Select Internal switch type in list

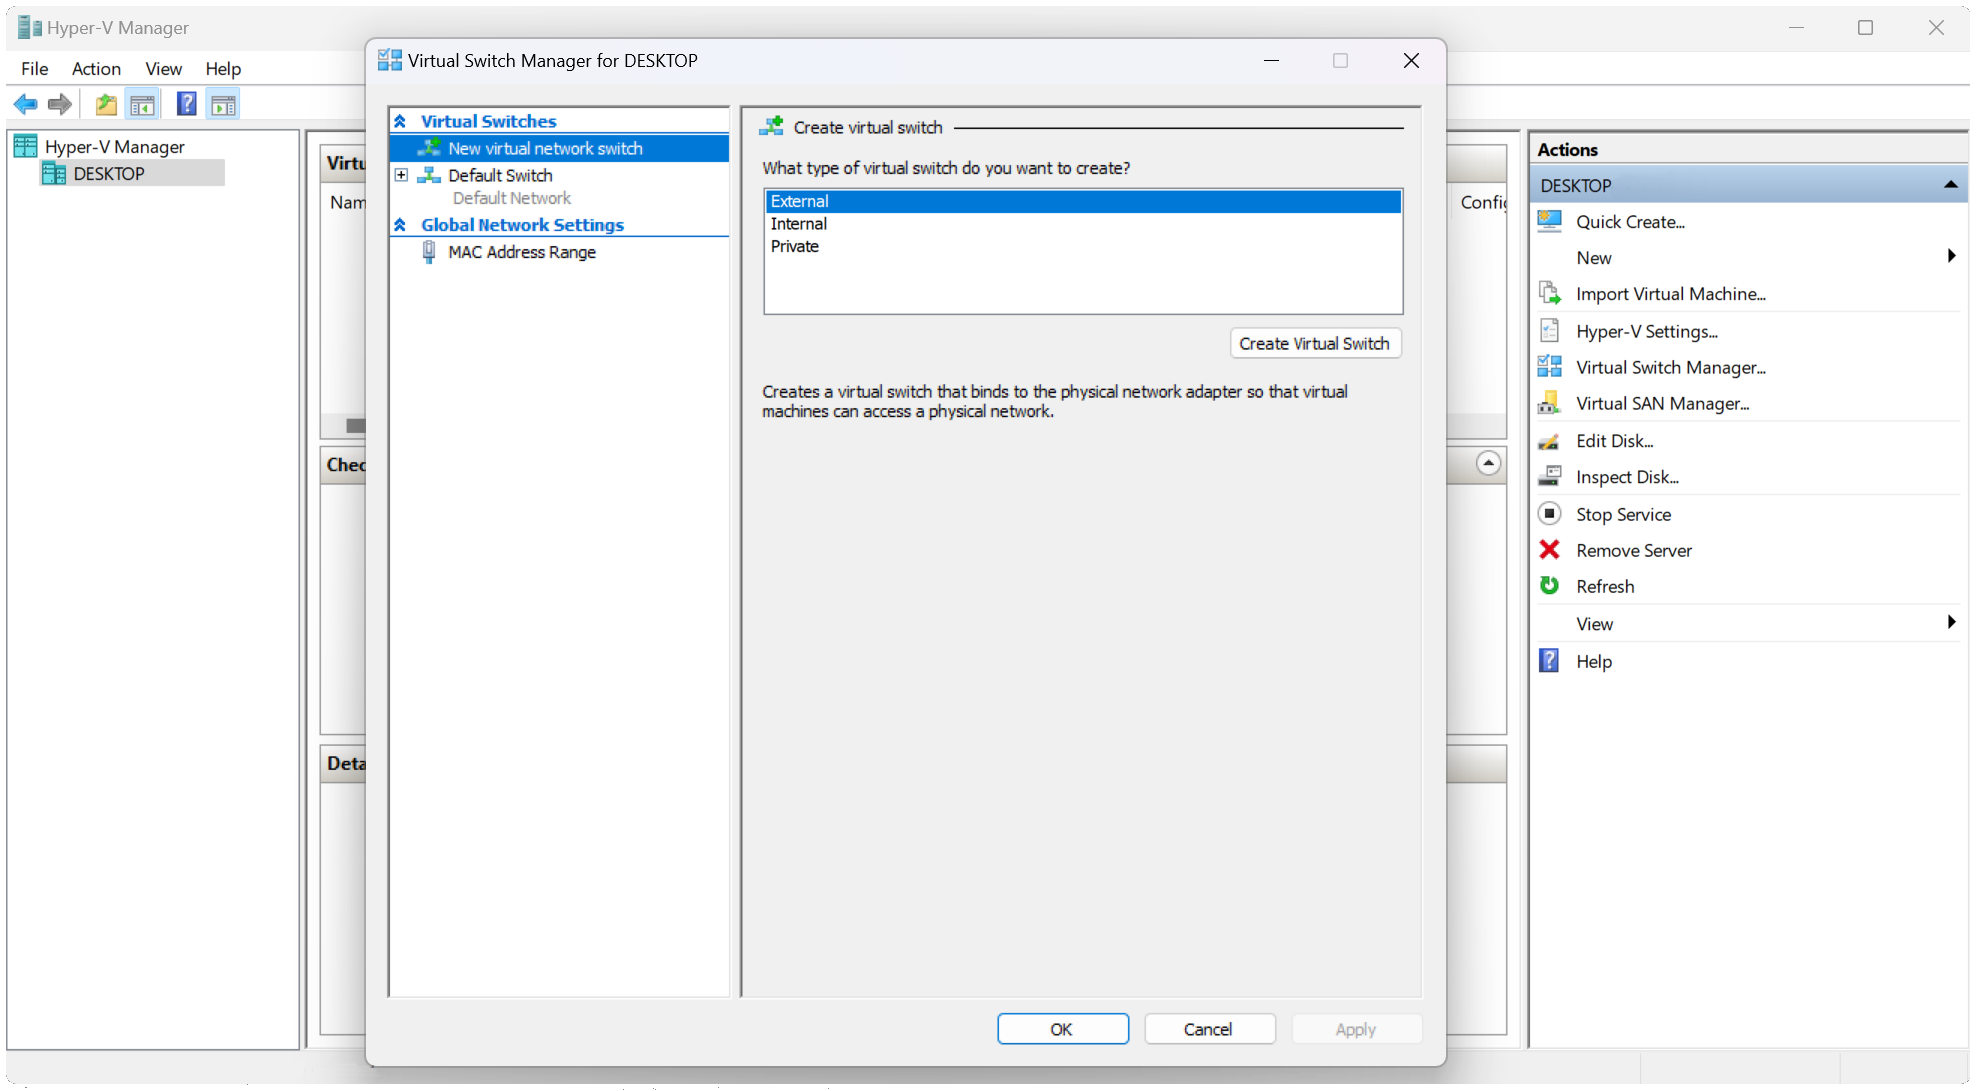pyautogui.click(x=798, y=224)
